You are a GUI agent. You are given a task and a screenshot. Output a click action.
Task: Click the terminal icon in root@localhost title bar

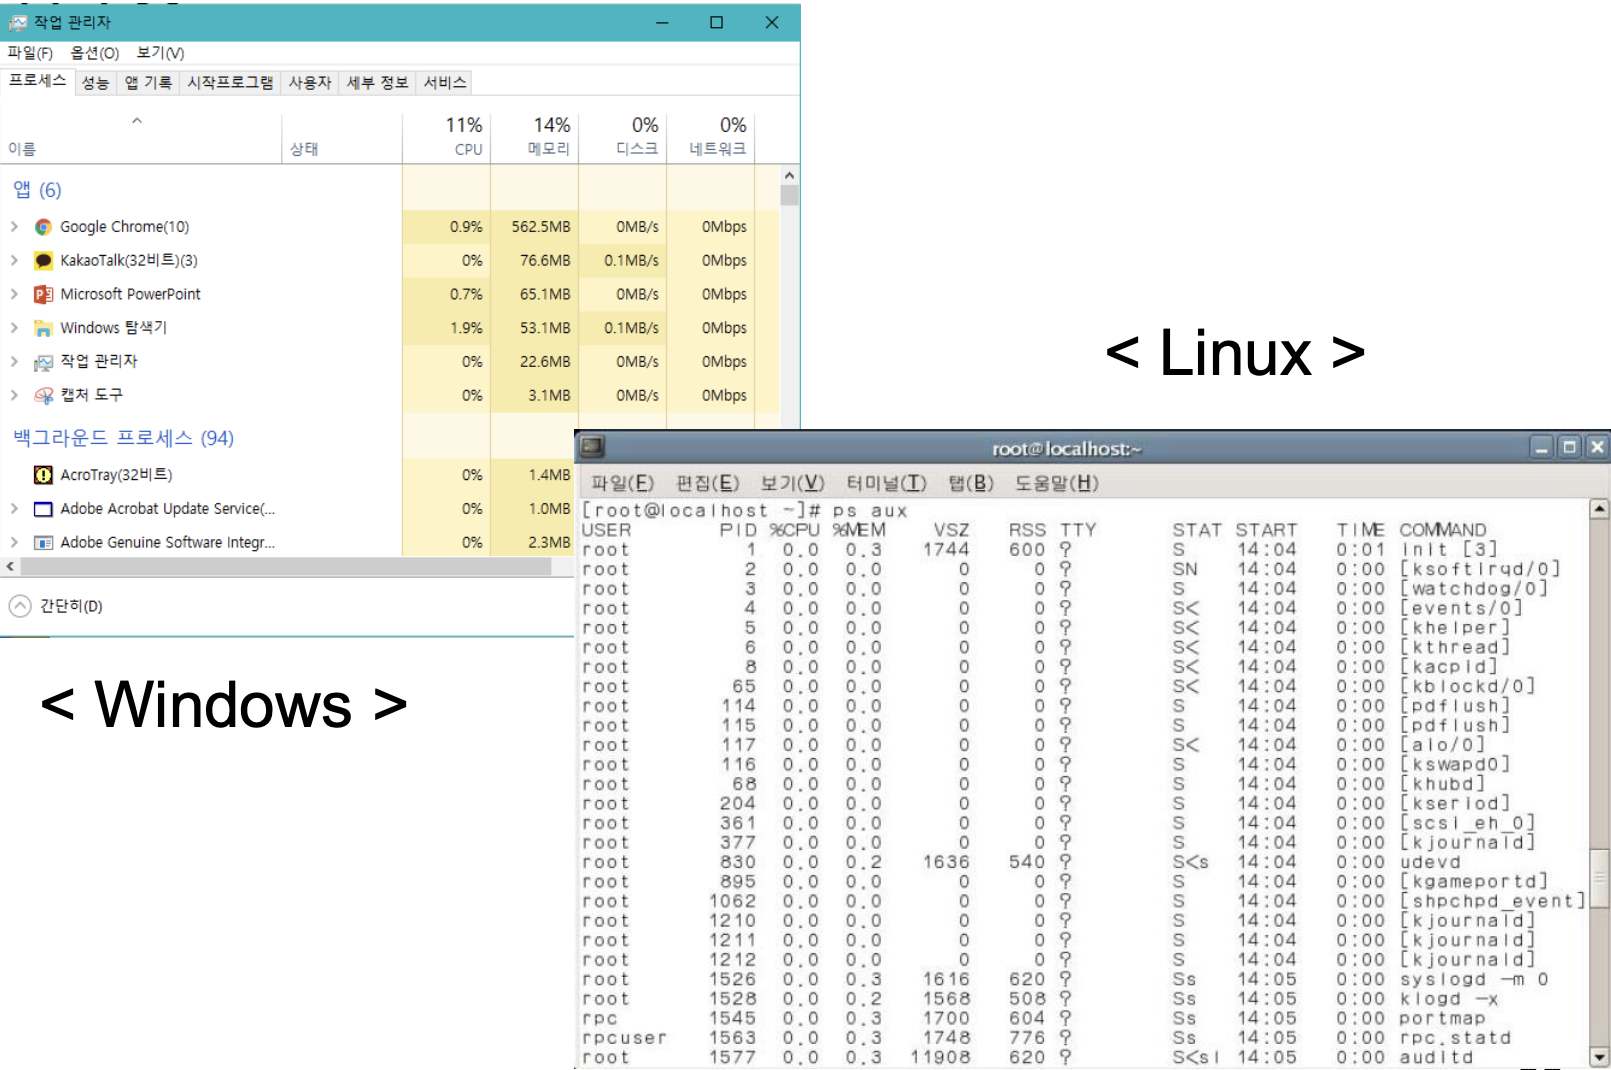pos(593,447)
